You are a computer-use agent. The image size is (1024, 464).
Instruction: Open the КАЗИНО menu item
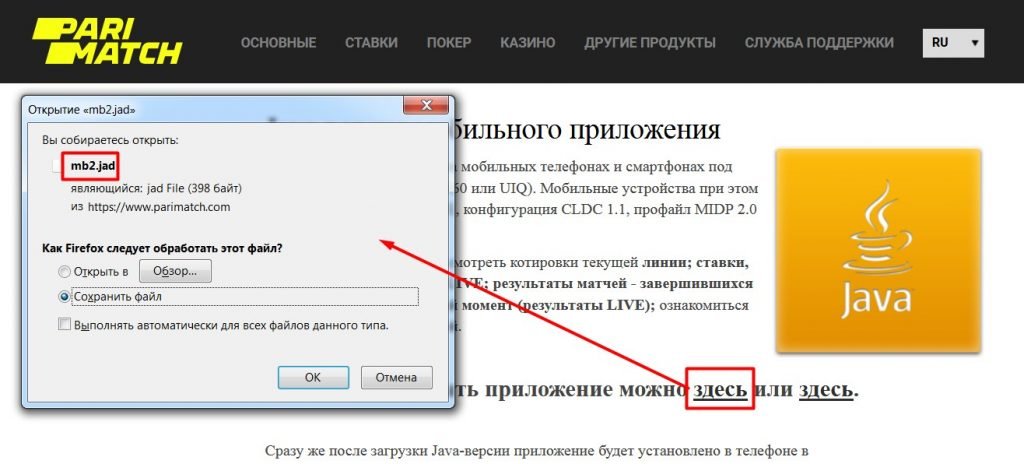(x=528, y=43)
